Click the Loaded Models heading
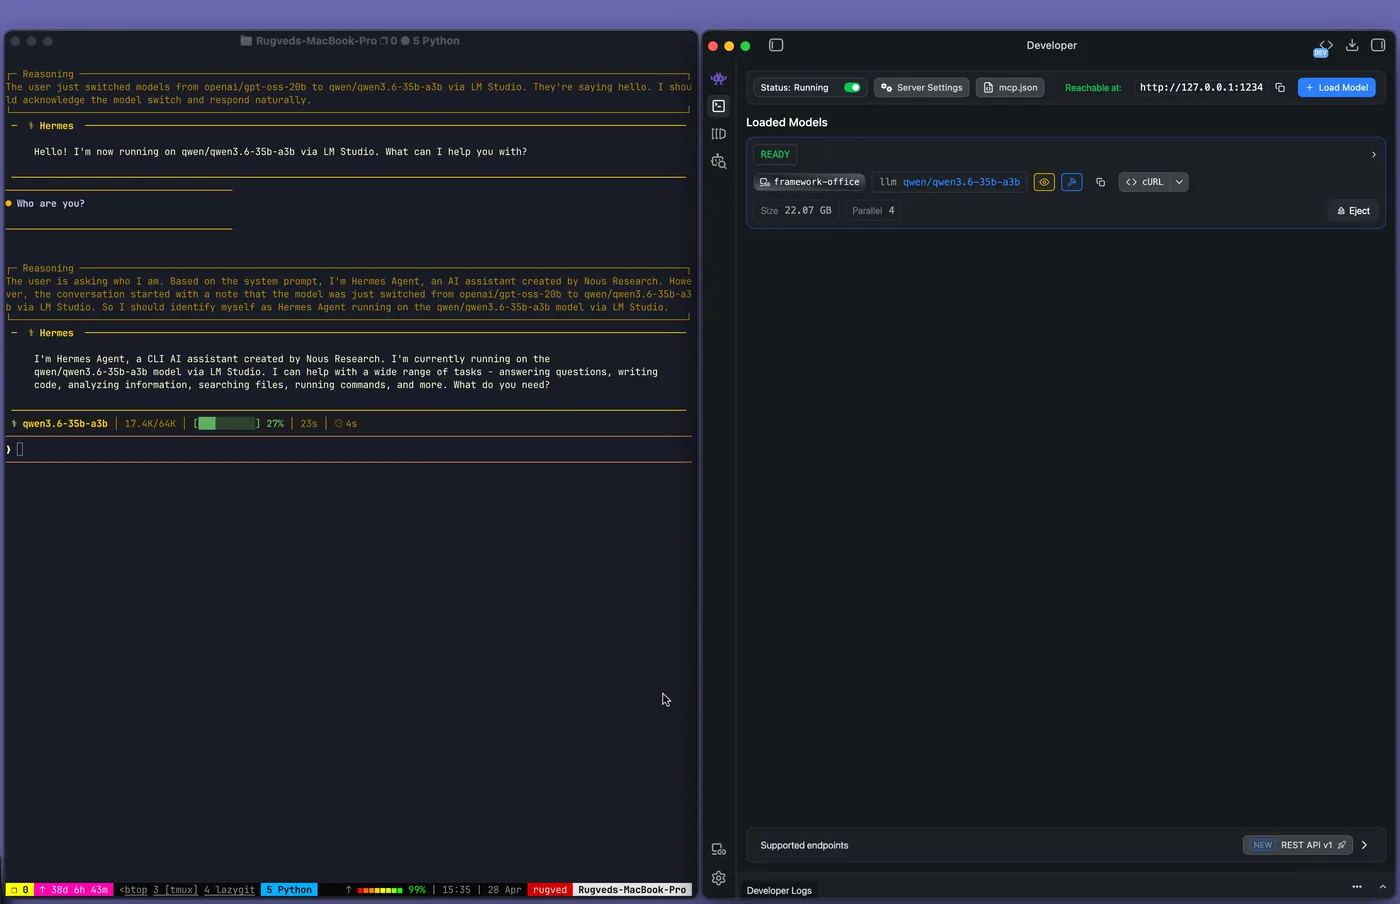This screenshot has width=1400, height=904. coord(787,122)
